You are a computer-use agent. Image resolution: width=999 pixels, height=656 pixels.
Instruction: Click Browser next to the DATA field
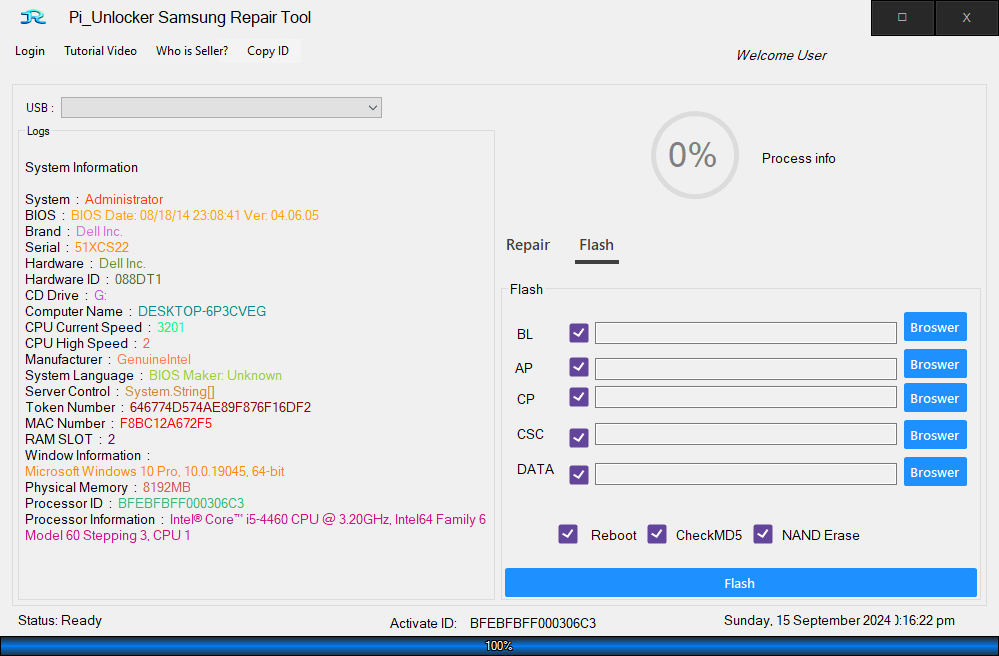pyautogui.click(x=934, y=471)
